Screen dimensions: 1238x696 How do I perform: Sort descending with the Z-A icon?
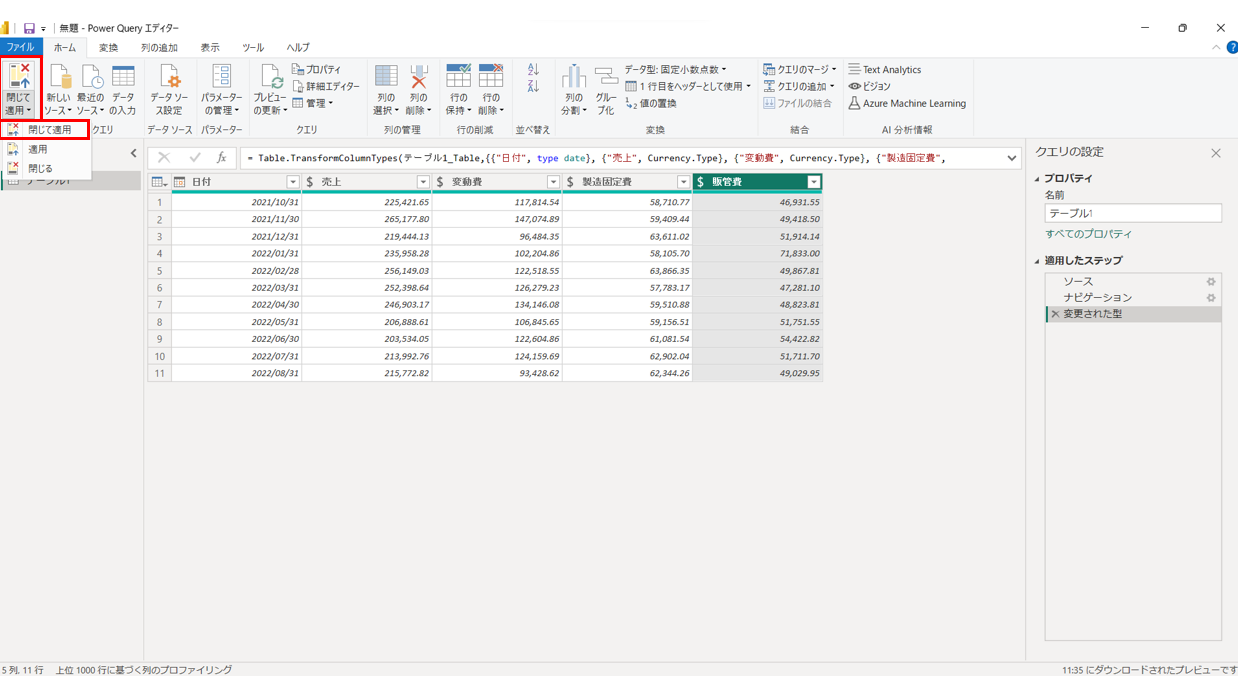[533, 87]
